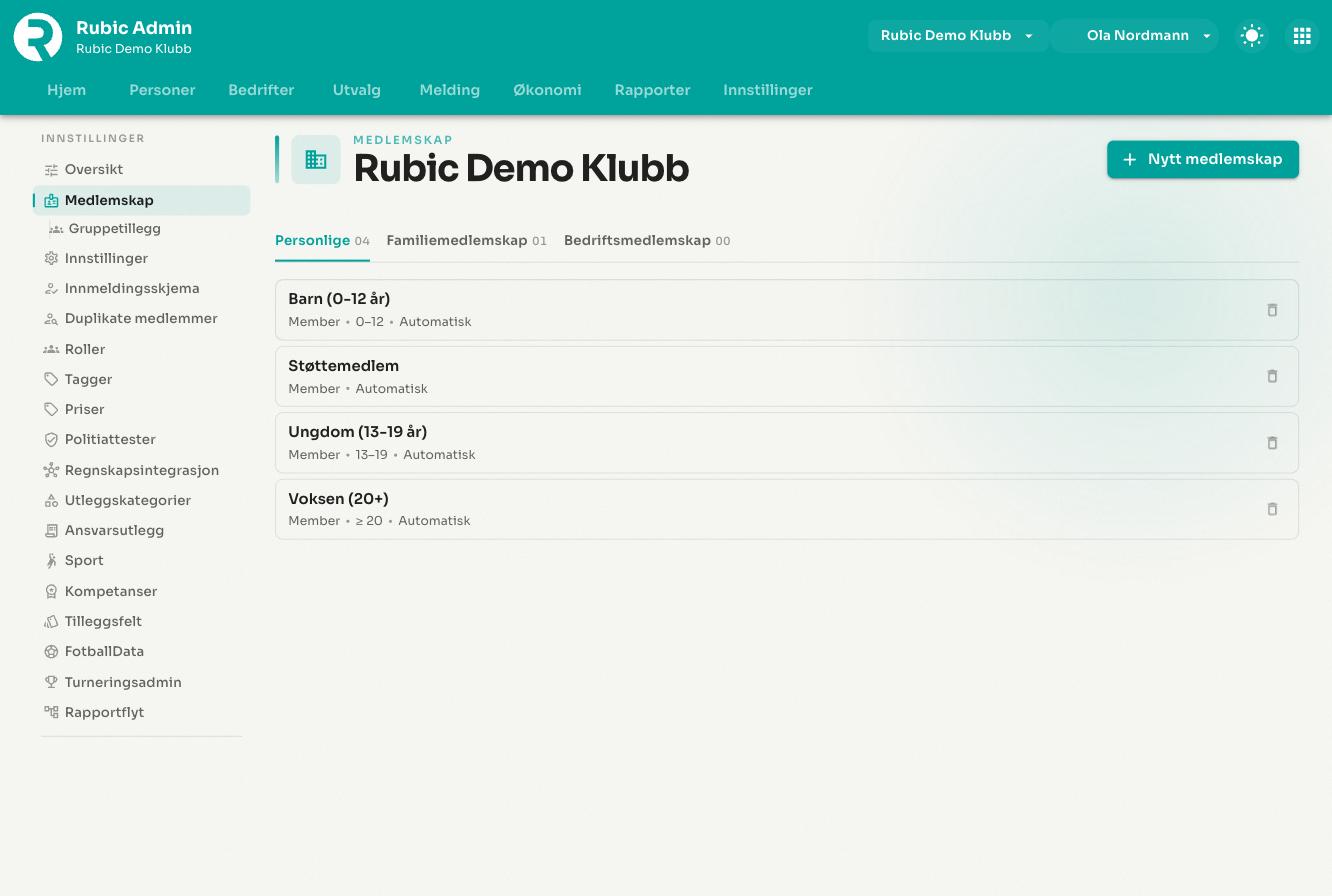Click the Duplikate medlemmer sidebar icon
The image size is (1332, 896).
(x=51, y=319)
